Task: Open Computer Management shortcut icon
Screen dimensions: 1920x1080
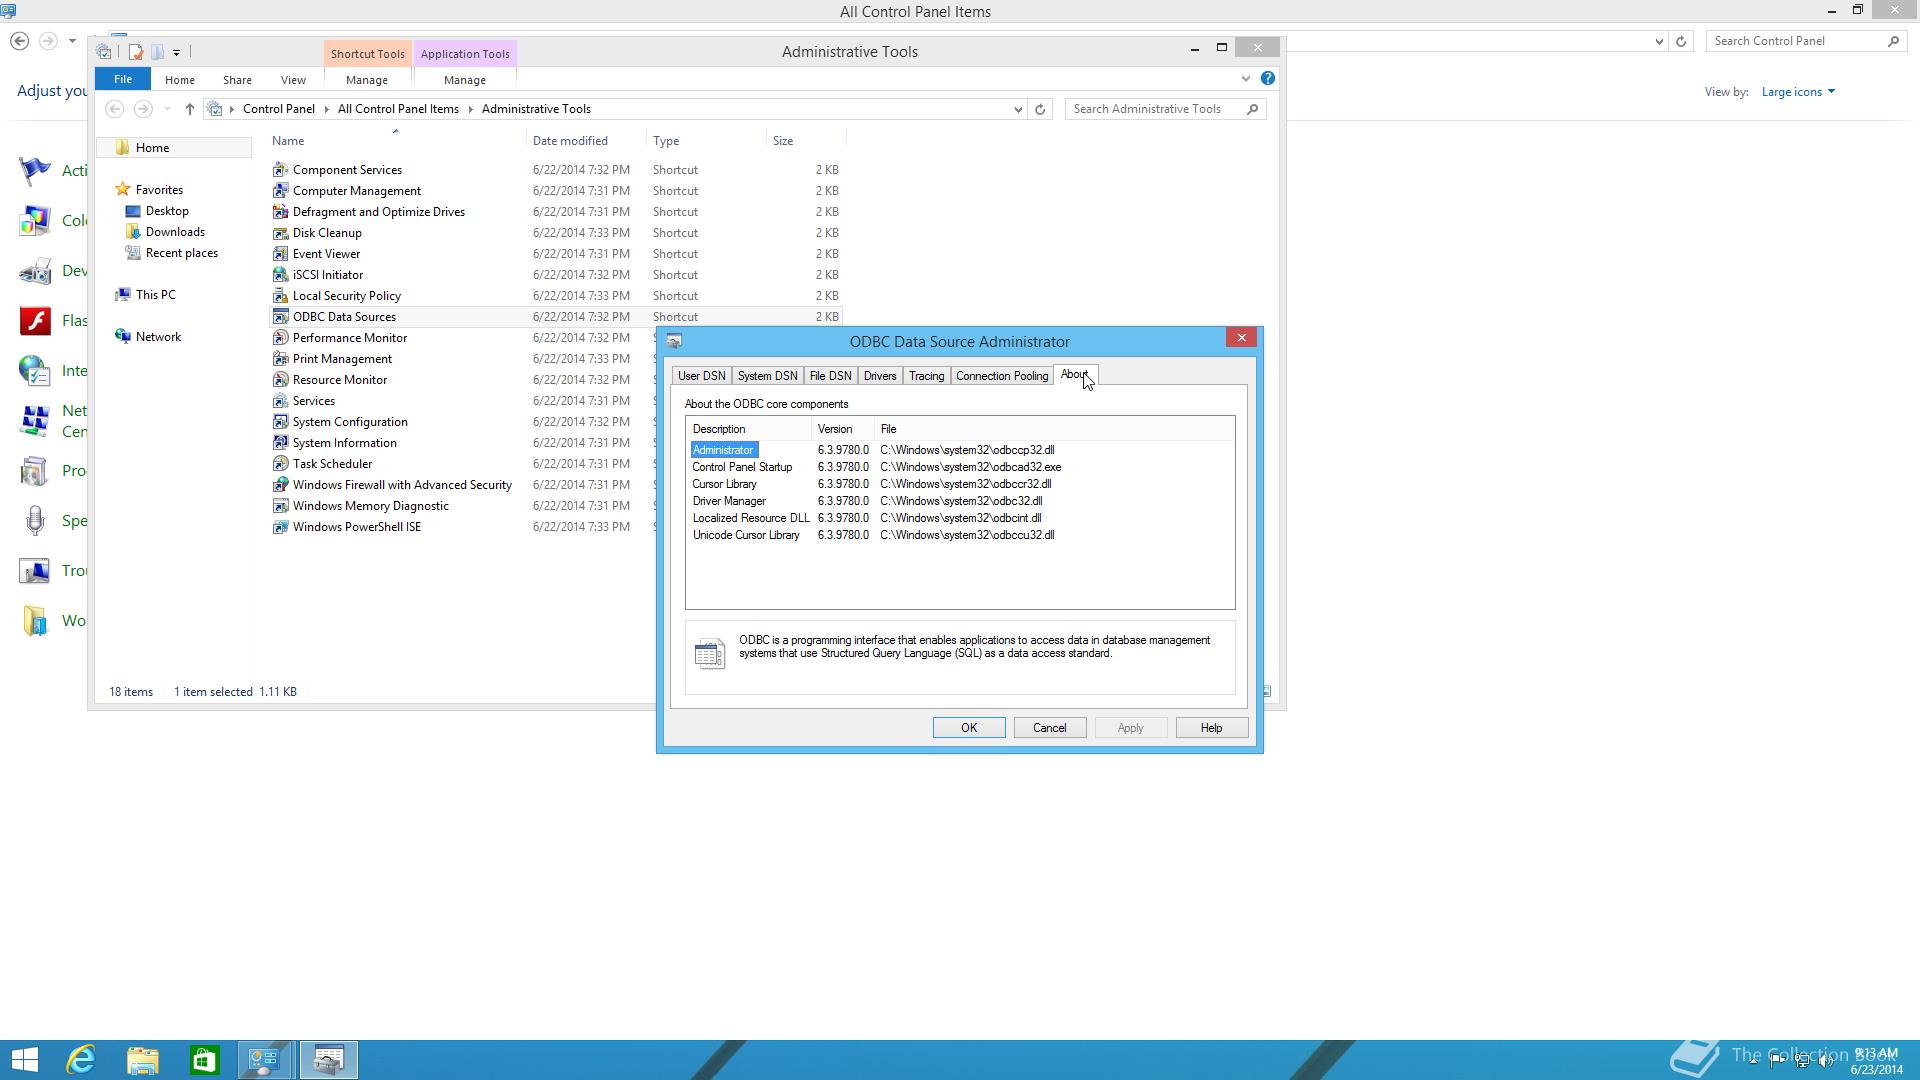Action: point(281,191)
